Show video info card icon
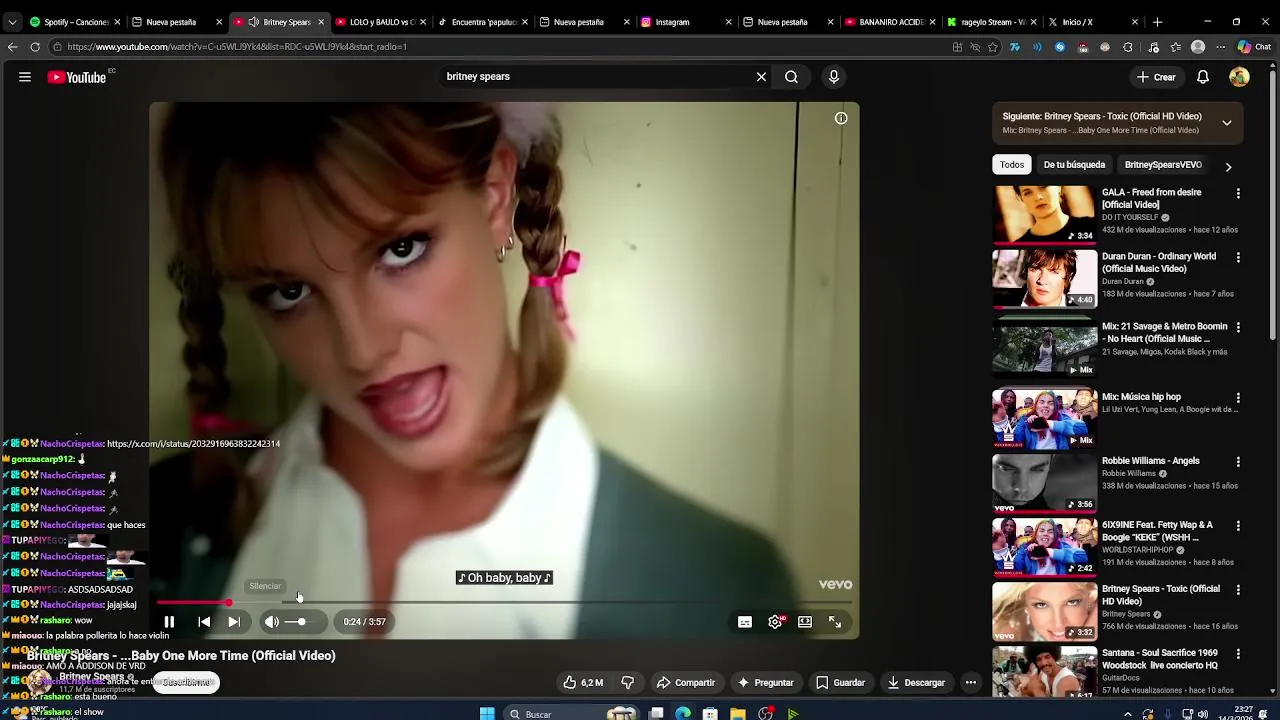 (841, 119)
